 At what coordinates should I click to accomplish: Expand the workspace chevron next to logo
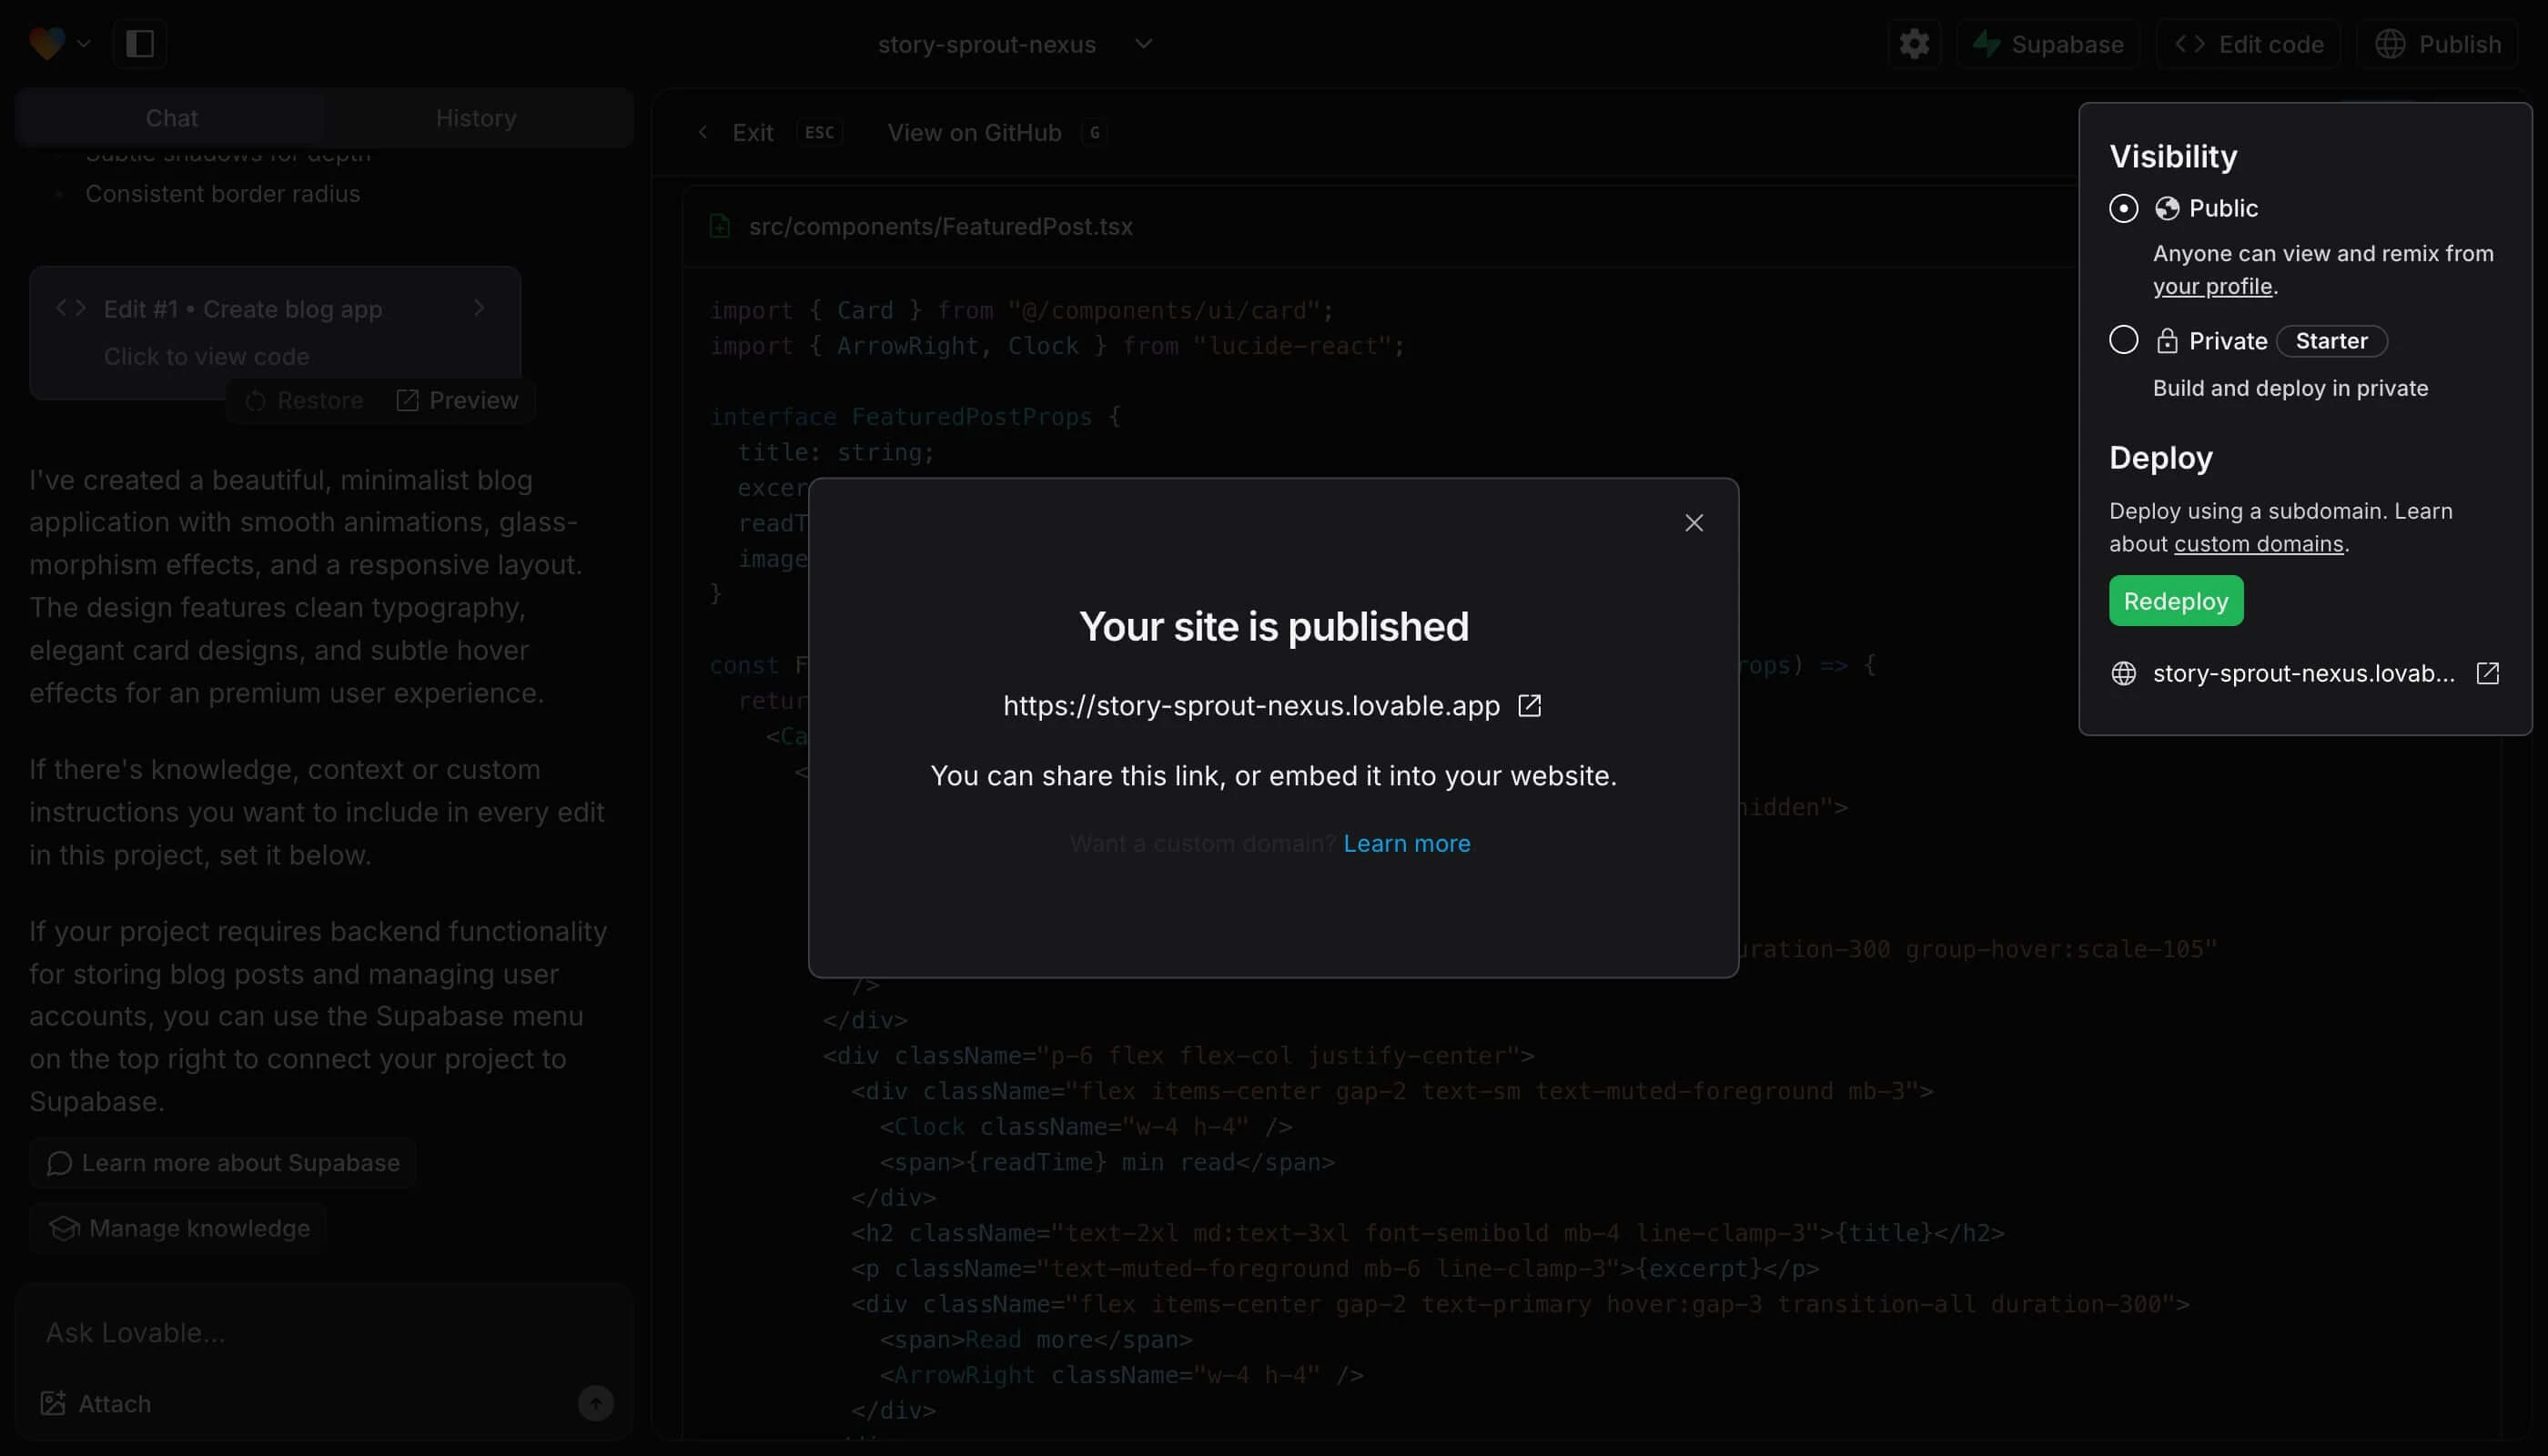tap(85, 43)
